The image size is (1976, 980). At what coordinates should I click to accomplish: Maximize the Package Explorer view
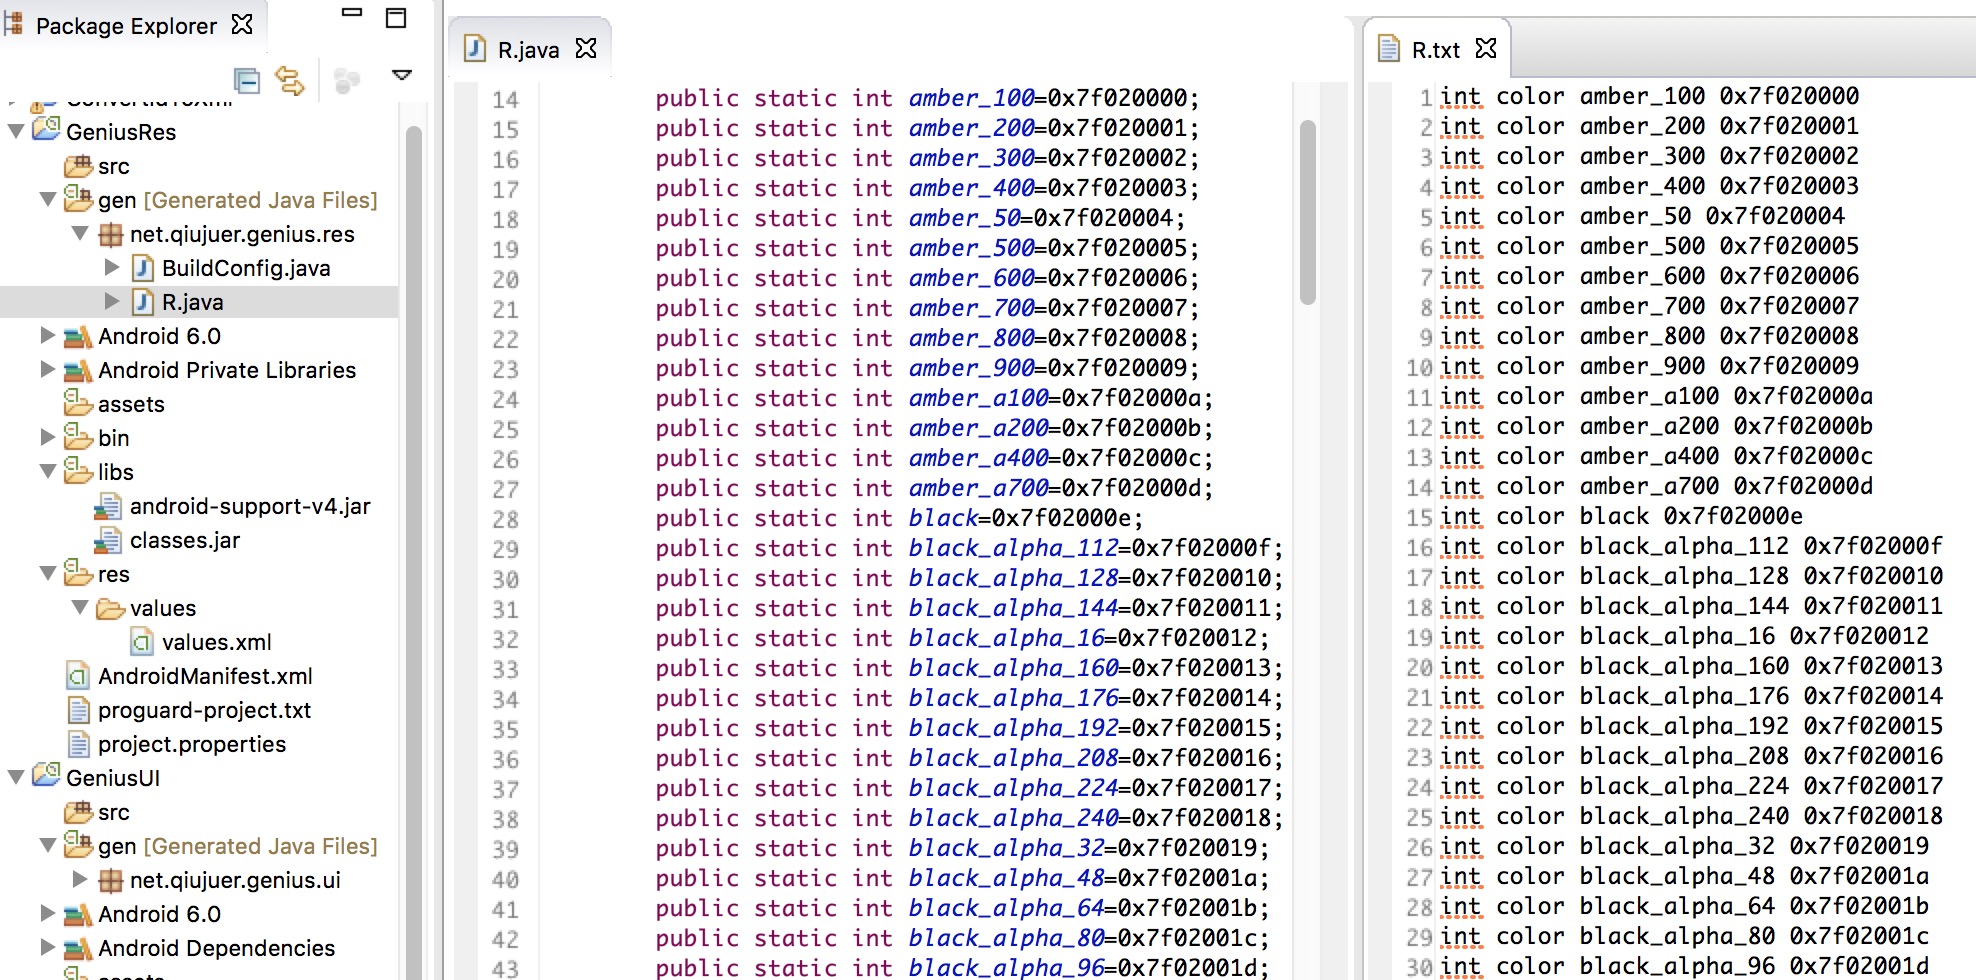(396, 18)
